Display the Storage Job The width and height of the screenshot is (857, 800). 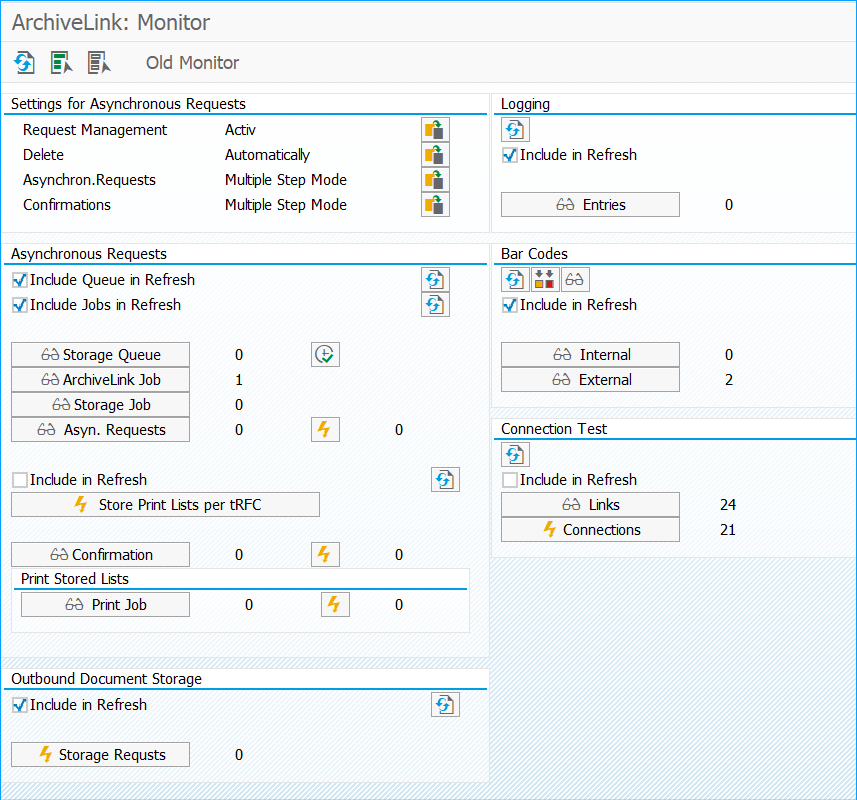pos(101,405)
